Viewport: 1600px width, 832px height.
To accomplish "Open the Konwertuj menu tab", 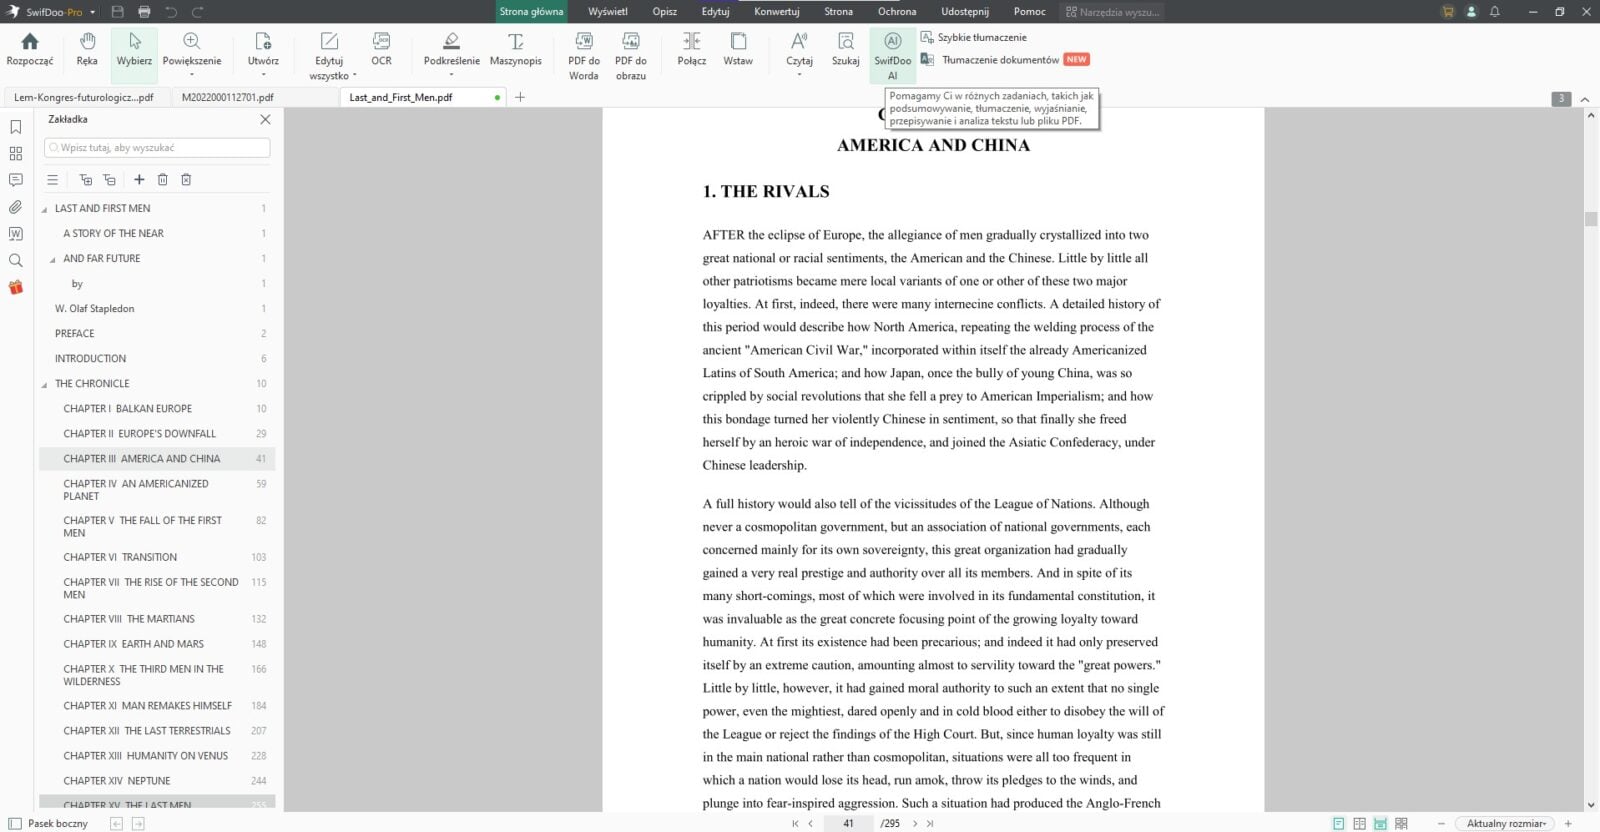I will [776, 12].
